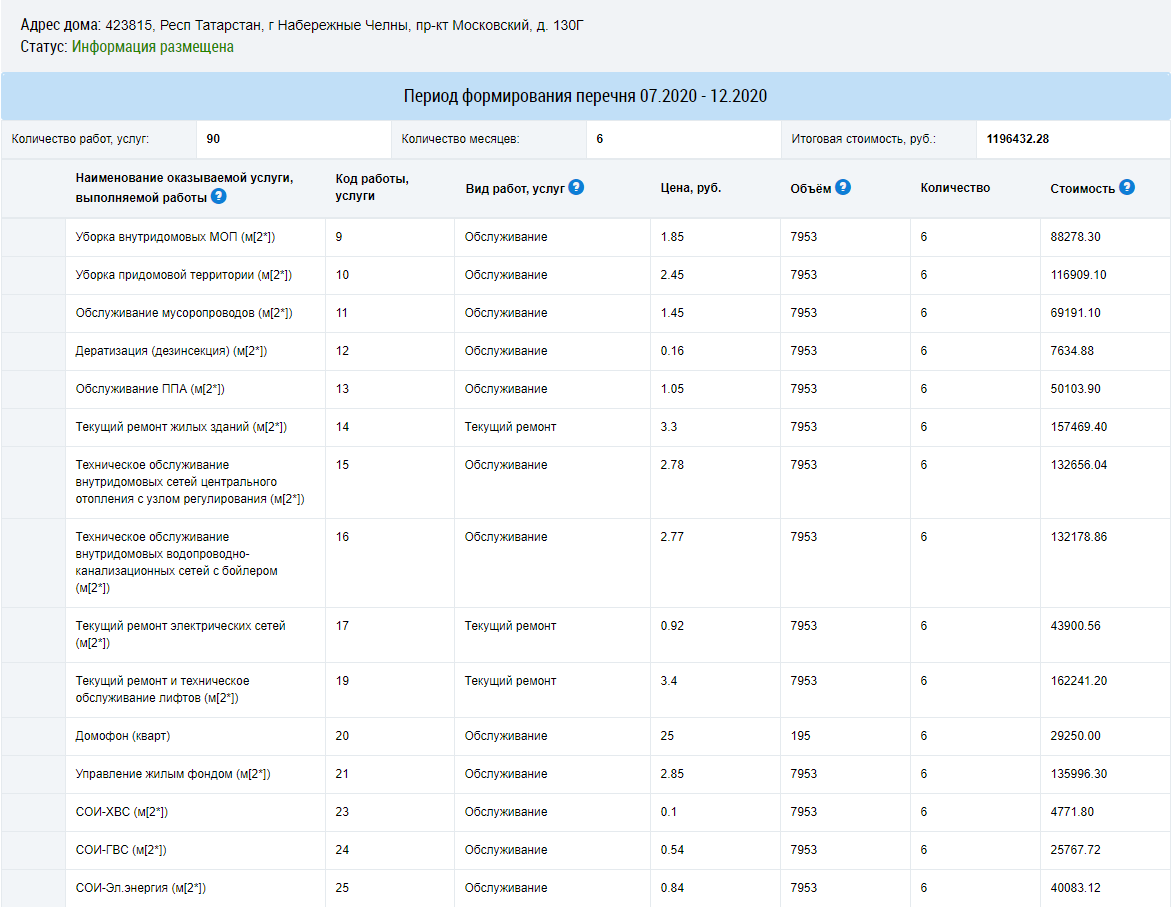This screenshot has width=1173, height=907.
Task: Click row СОИ-ГВС
Action: 586,852
